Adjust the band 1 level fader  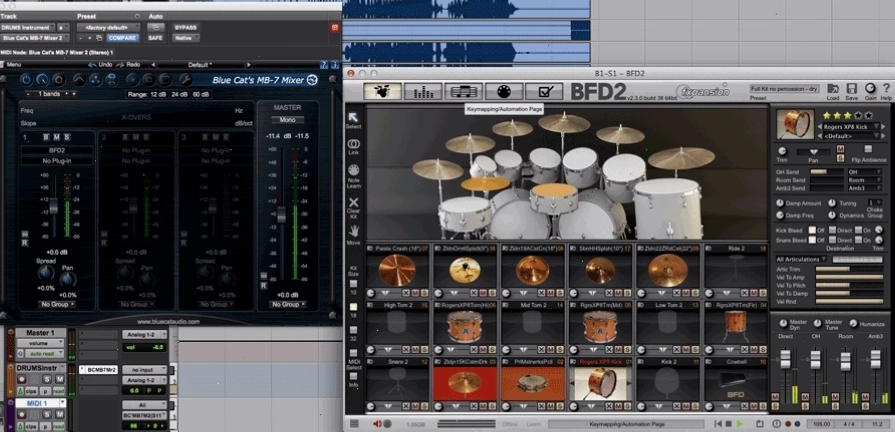(x=54, y=206)
